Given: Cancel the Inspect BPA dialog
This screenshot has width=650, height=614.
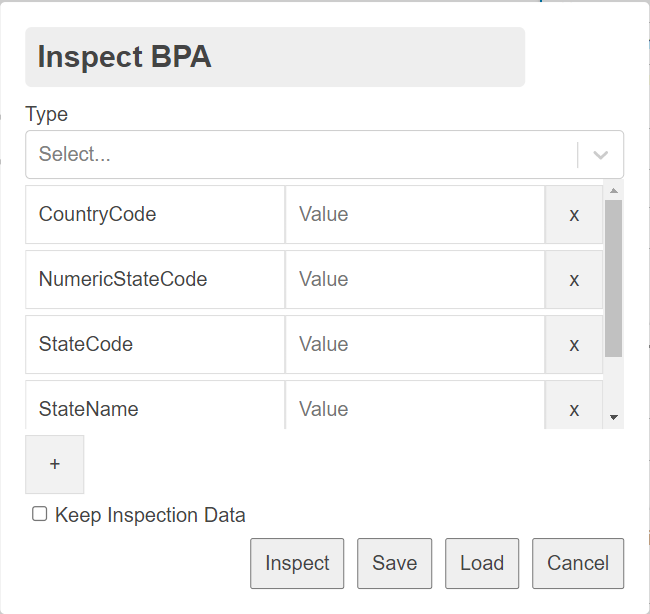Looking at the screenshot, I should pos(578,563).
